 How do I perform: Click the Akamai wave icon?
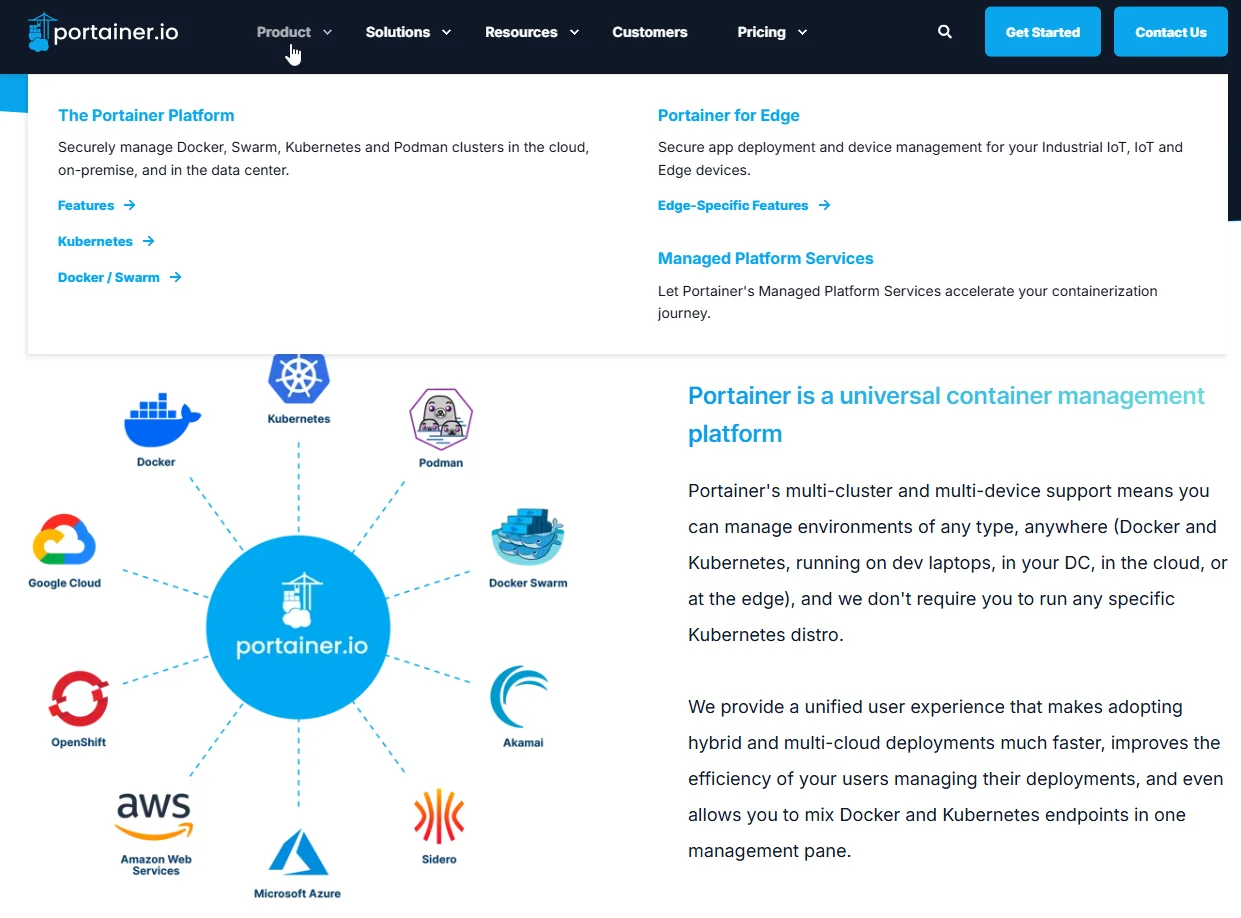(520, 697)
